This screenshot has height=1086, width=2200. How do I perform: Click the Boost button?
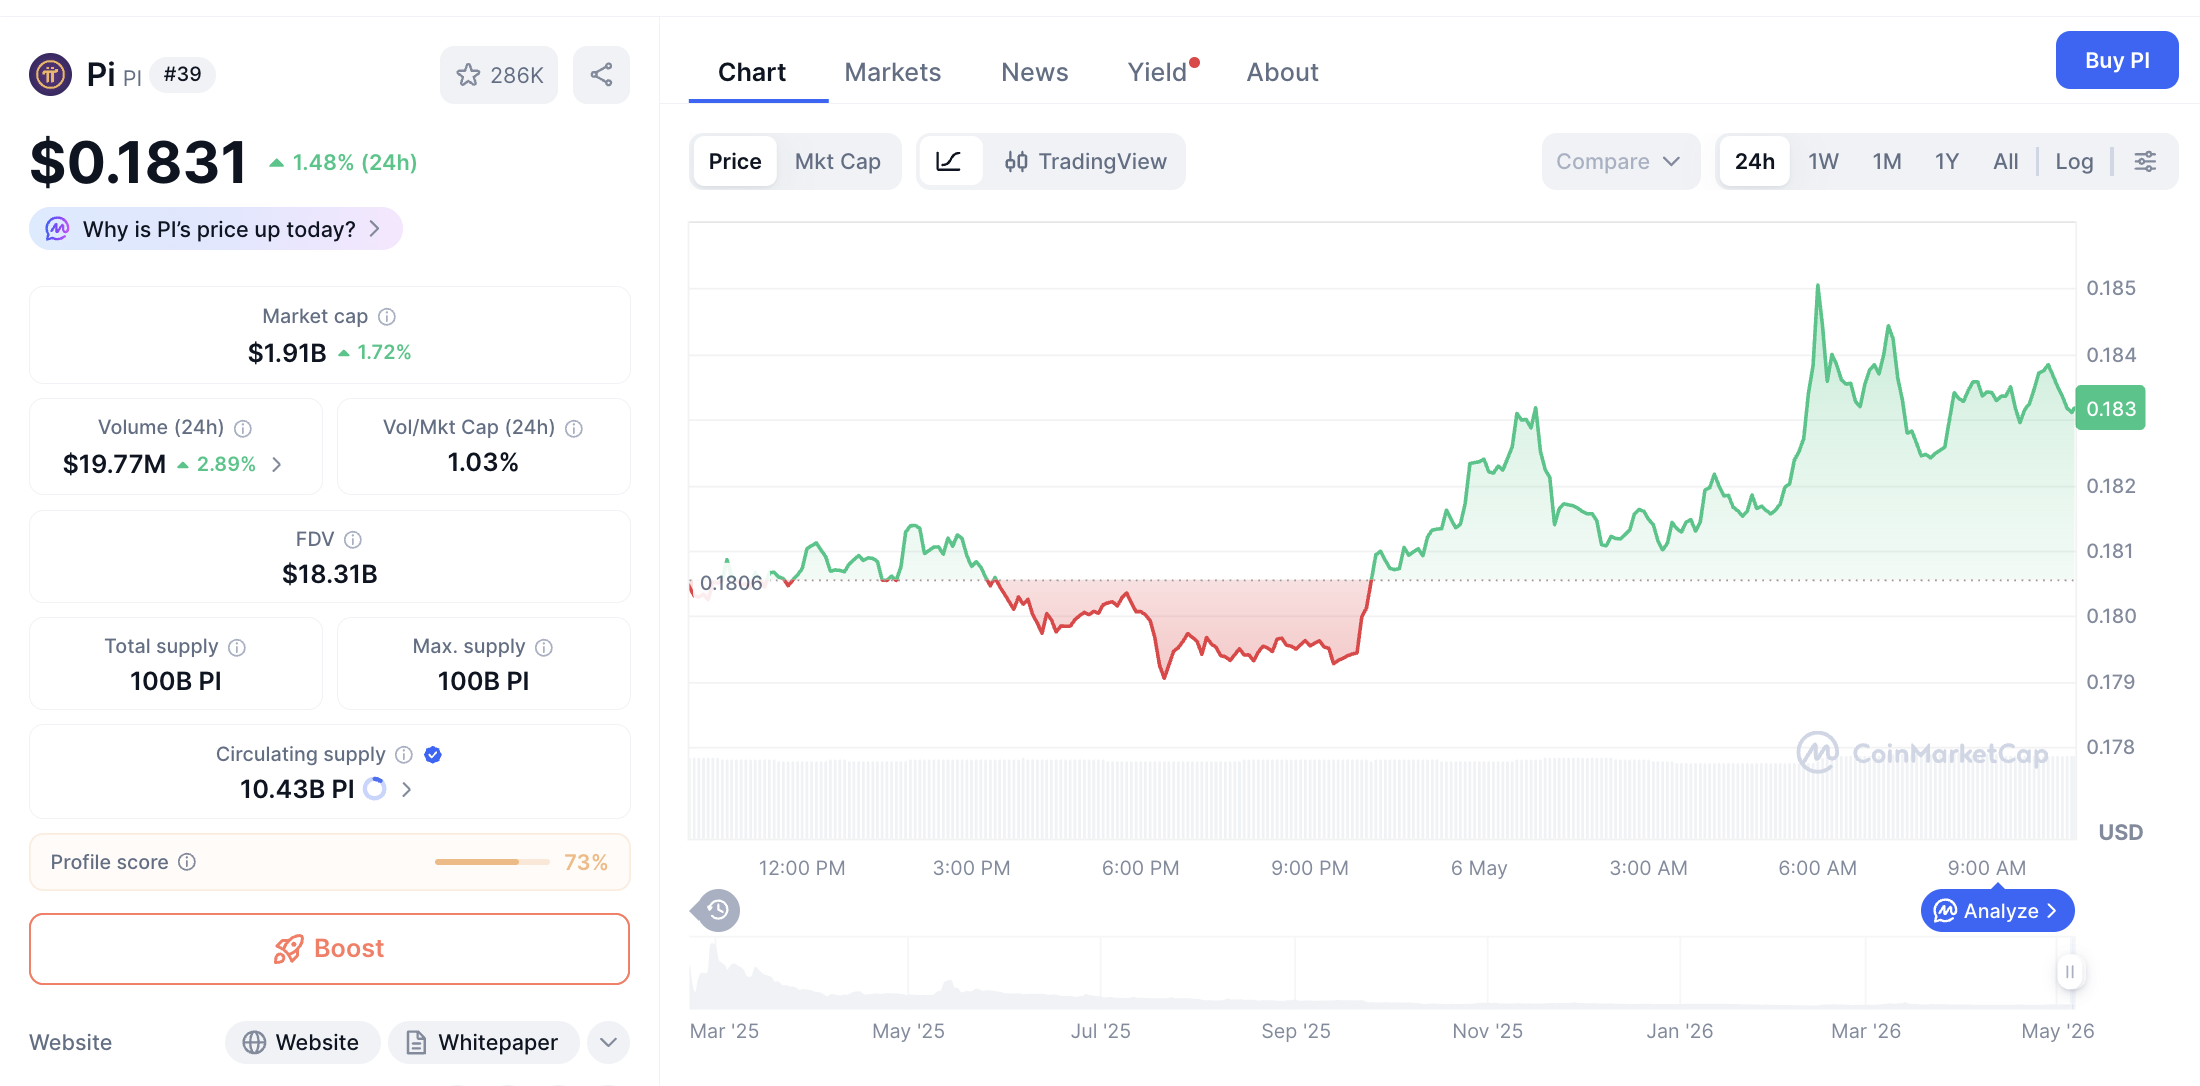(330, 949)
